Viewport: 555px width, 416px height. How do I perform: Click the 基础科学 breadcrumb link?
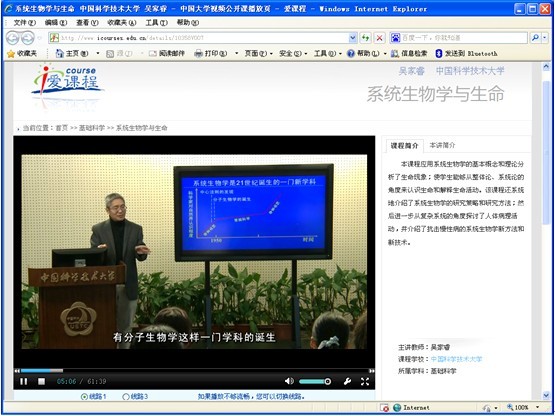[x=92, y=128]
